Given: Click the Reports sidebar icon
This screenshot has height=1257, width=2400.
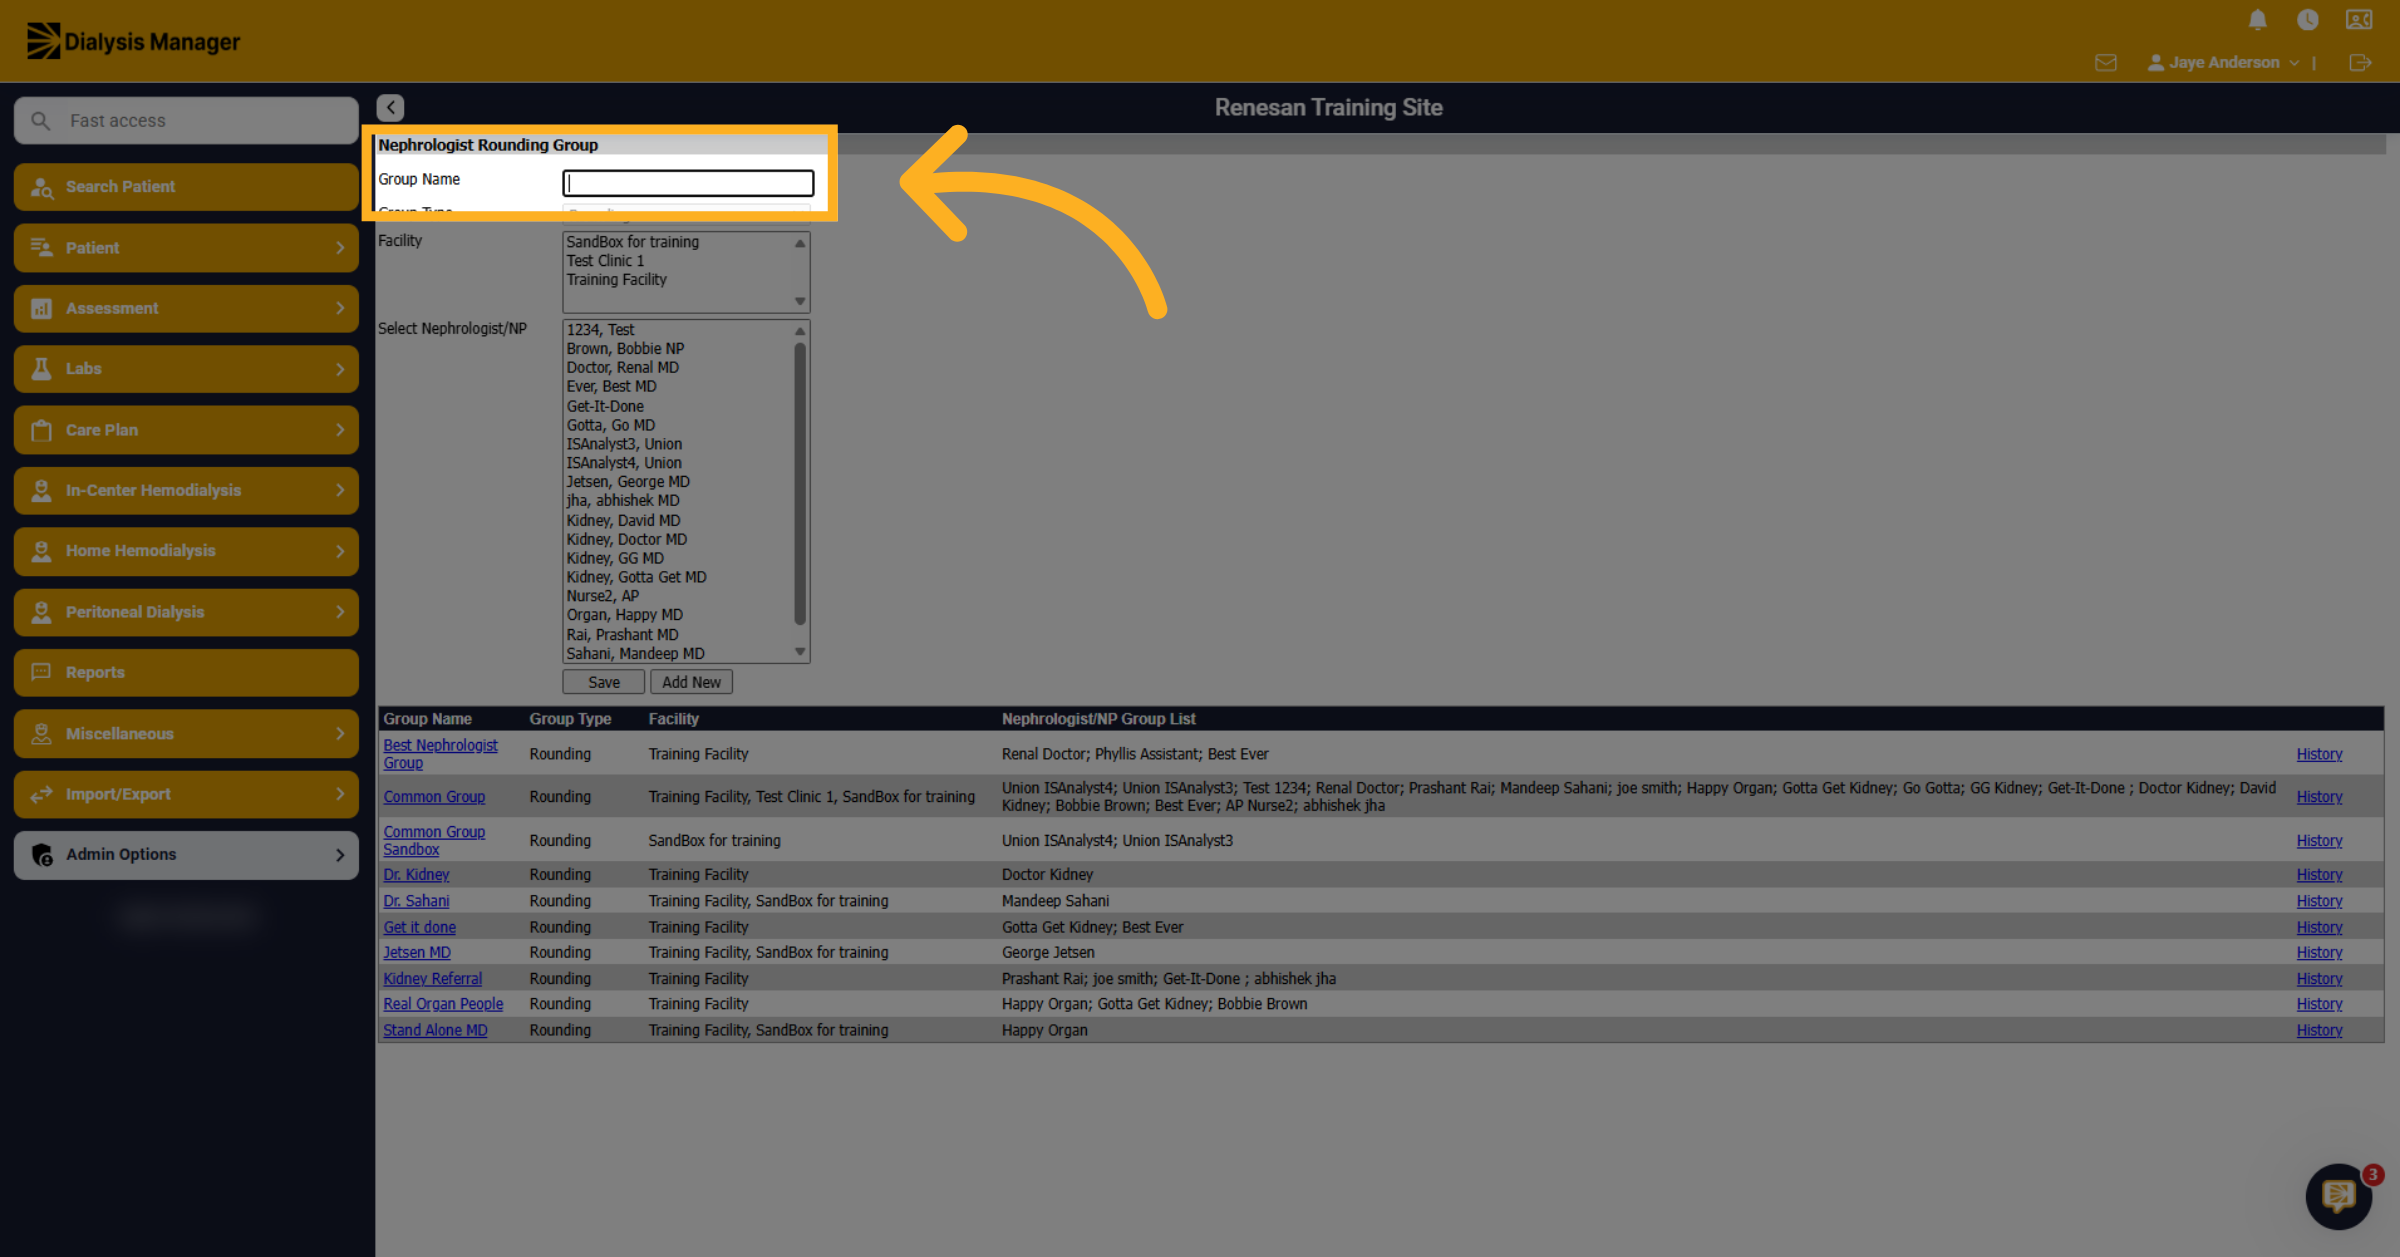Looking at the screenshot, I should (x=41, y=672).
